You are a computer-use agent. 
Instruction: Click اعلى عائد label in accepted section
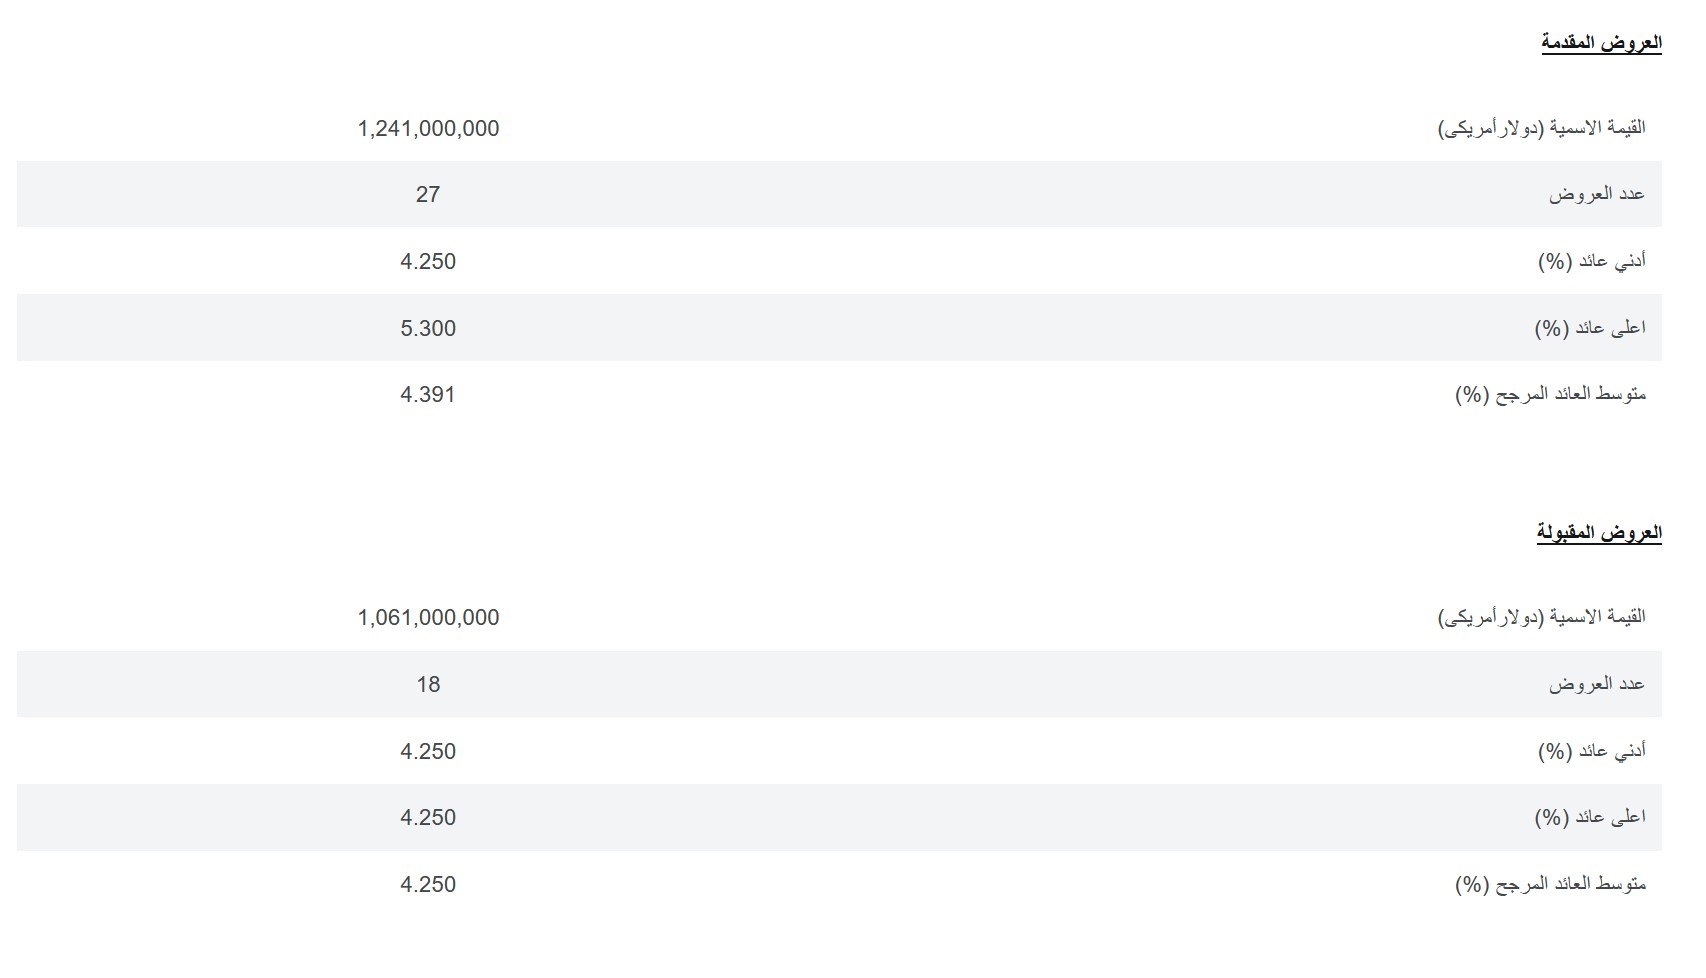point(1590,818)
